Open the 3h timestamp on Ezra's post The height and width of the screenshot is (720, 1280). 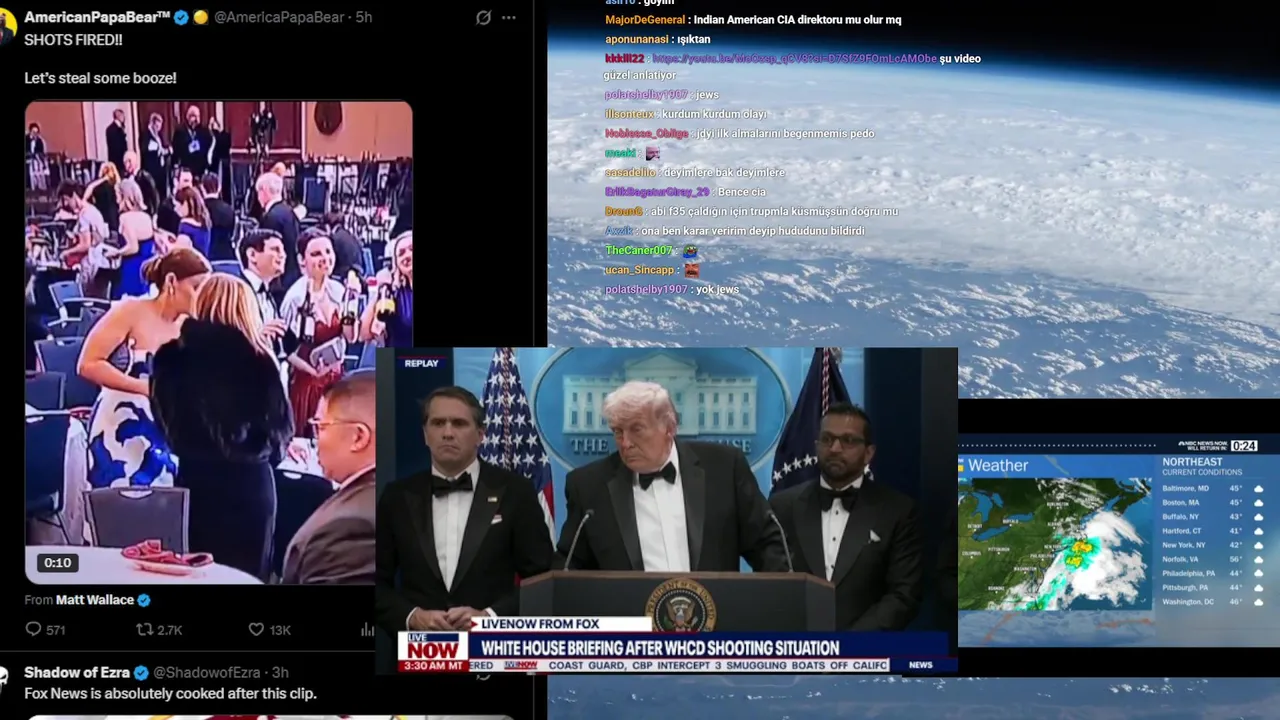[x=280, y=673]
